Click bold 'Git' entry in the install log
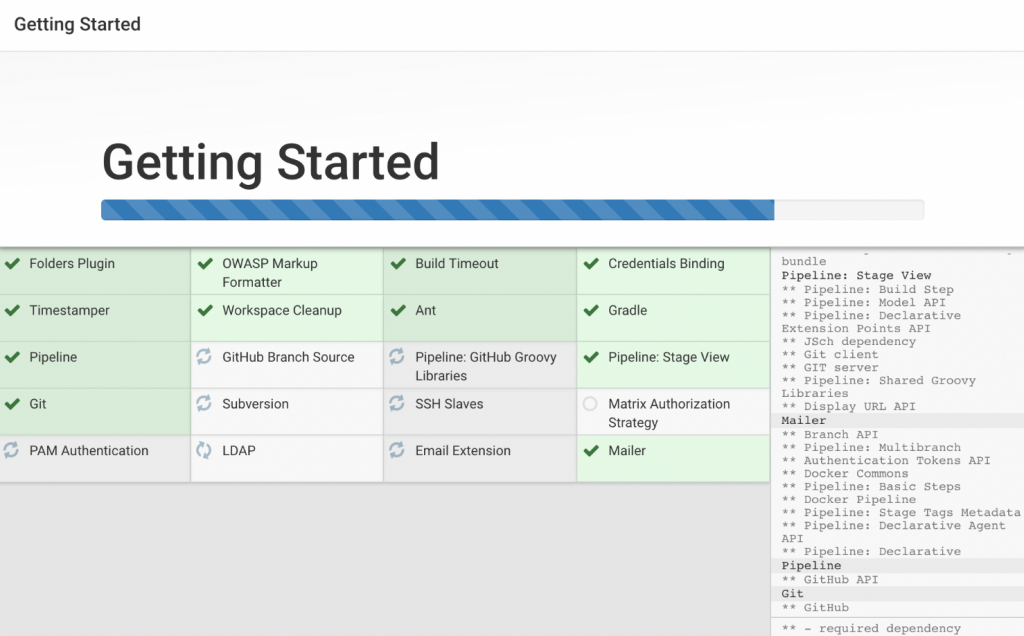The height and width of the screenshot is (636, 1024). click(x=792, y=594)
